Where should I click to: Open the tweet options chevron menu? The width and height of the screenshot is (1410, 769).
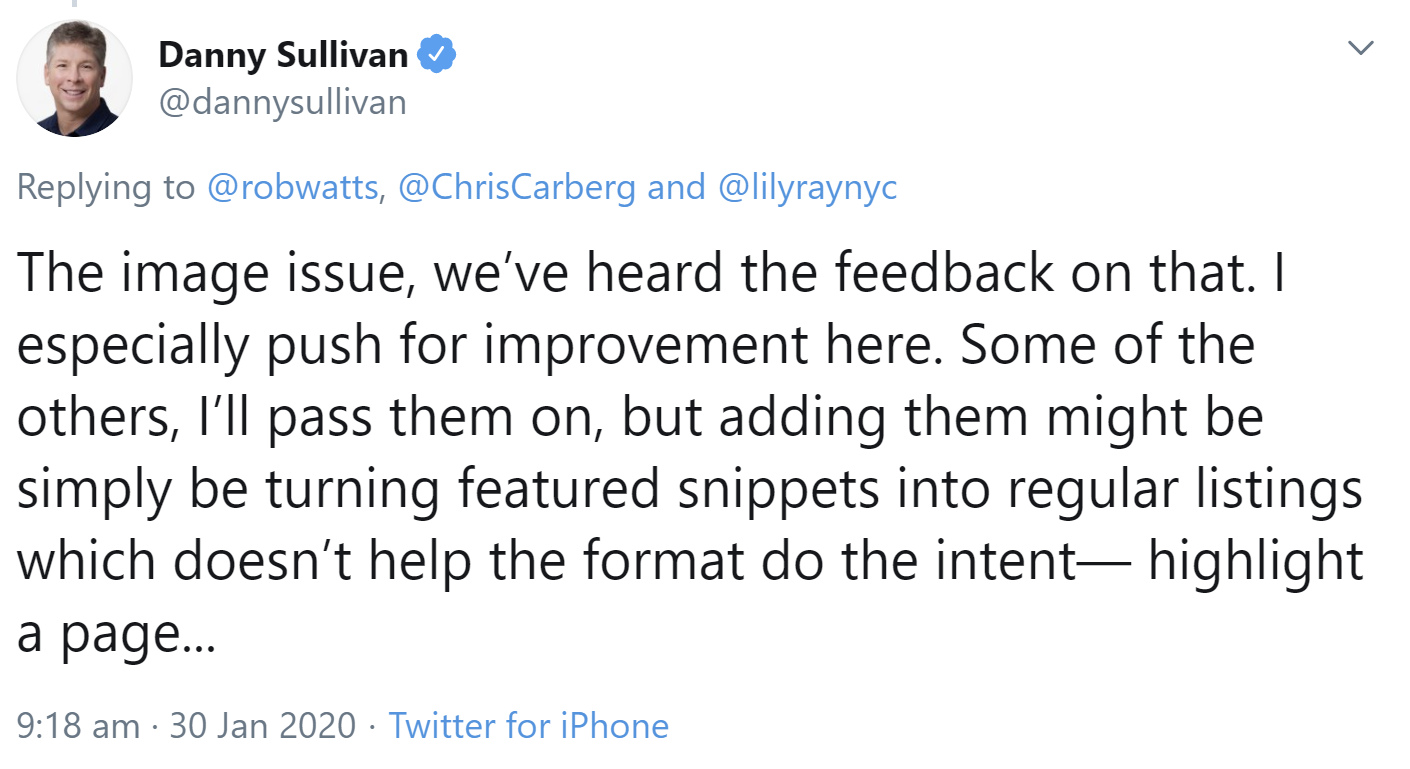pyautogui.click(x=1362, y=47)
